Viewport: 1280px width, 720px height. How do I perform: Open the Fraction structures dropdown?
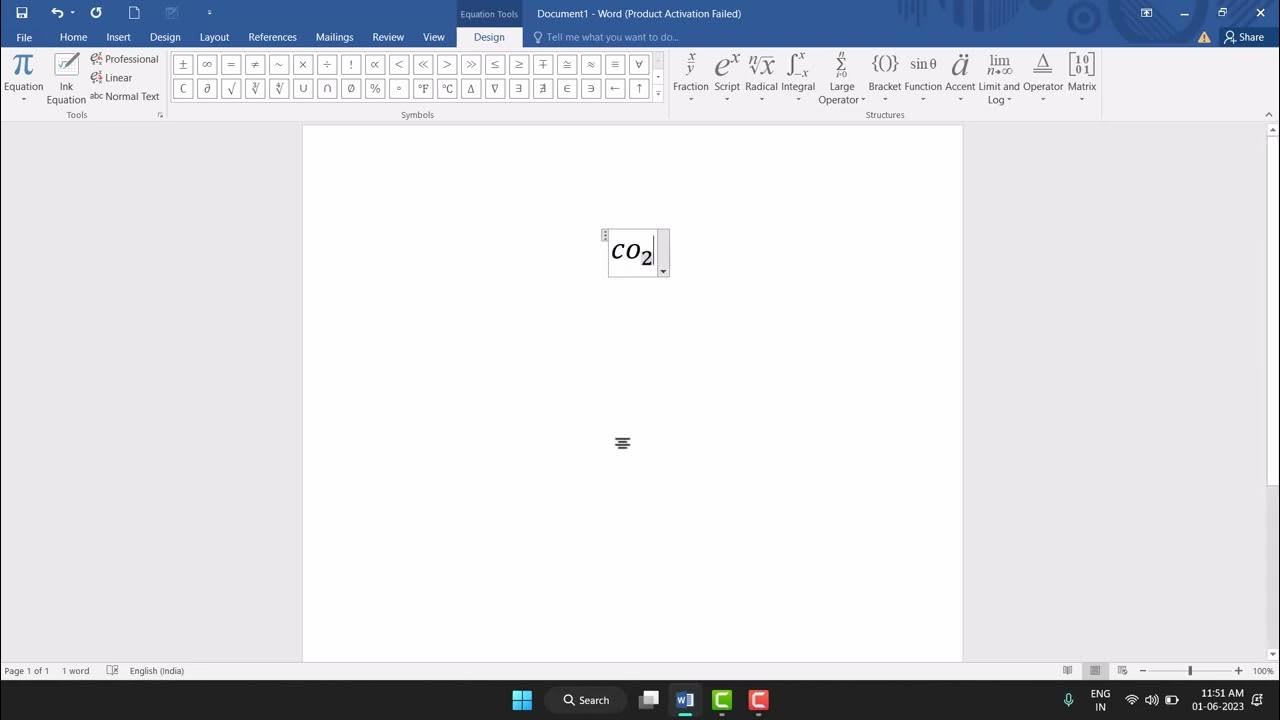(x=691, y=78)
